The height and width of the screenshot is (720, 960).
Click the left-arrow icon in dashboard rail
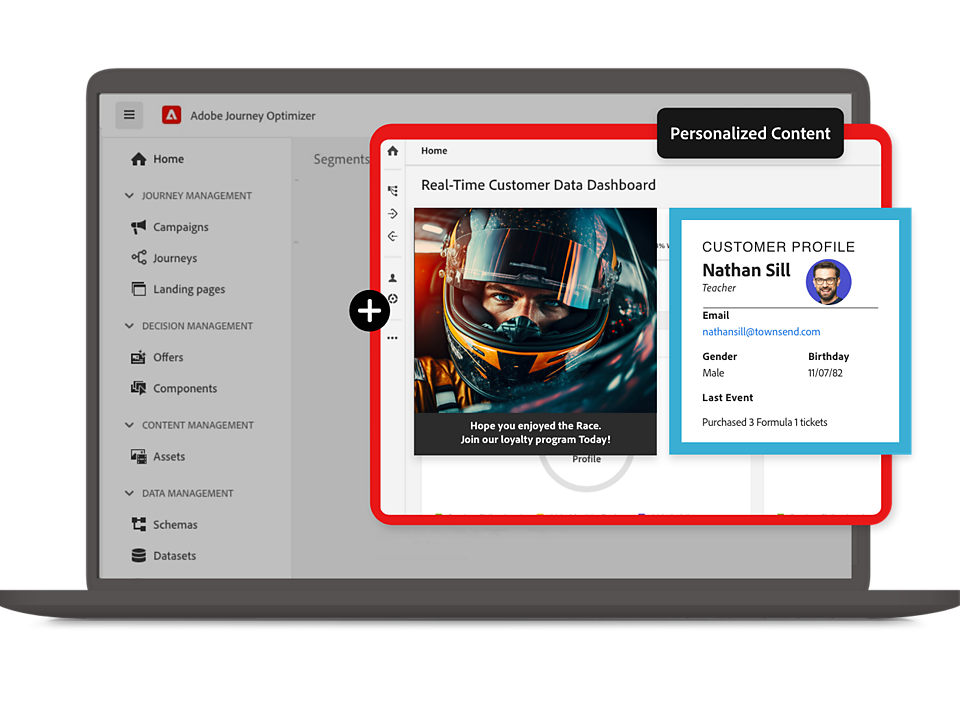393,236
